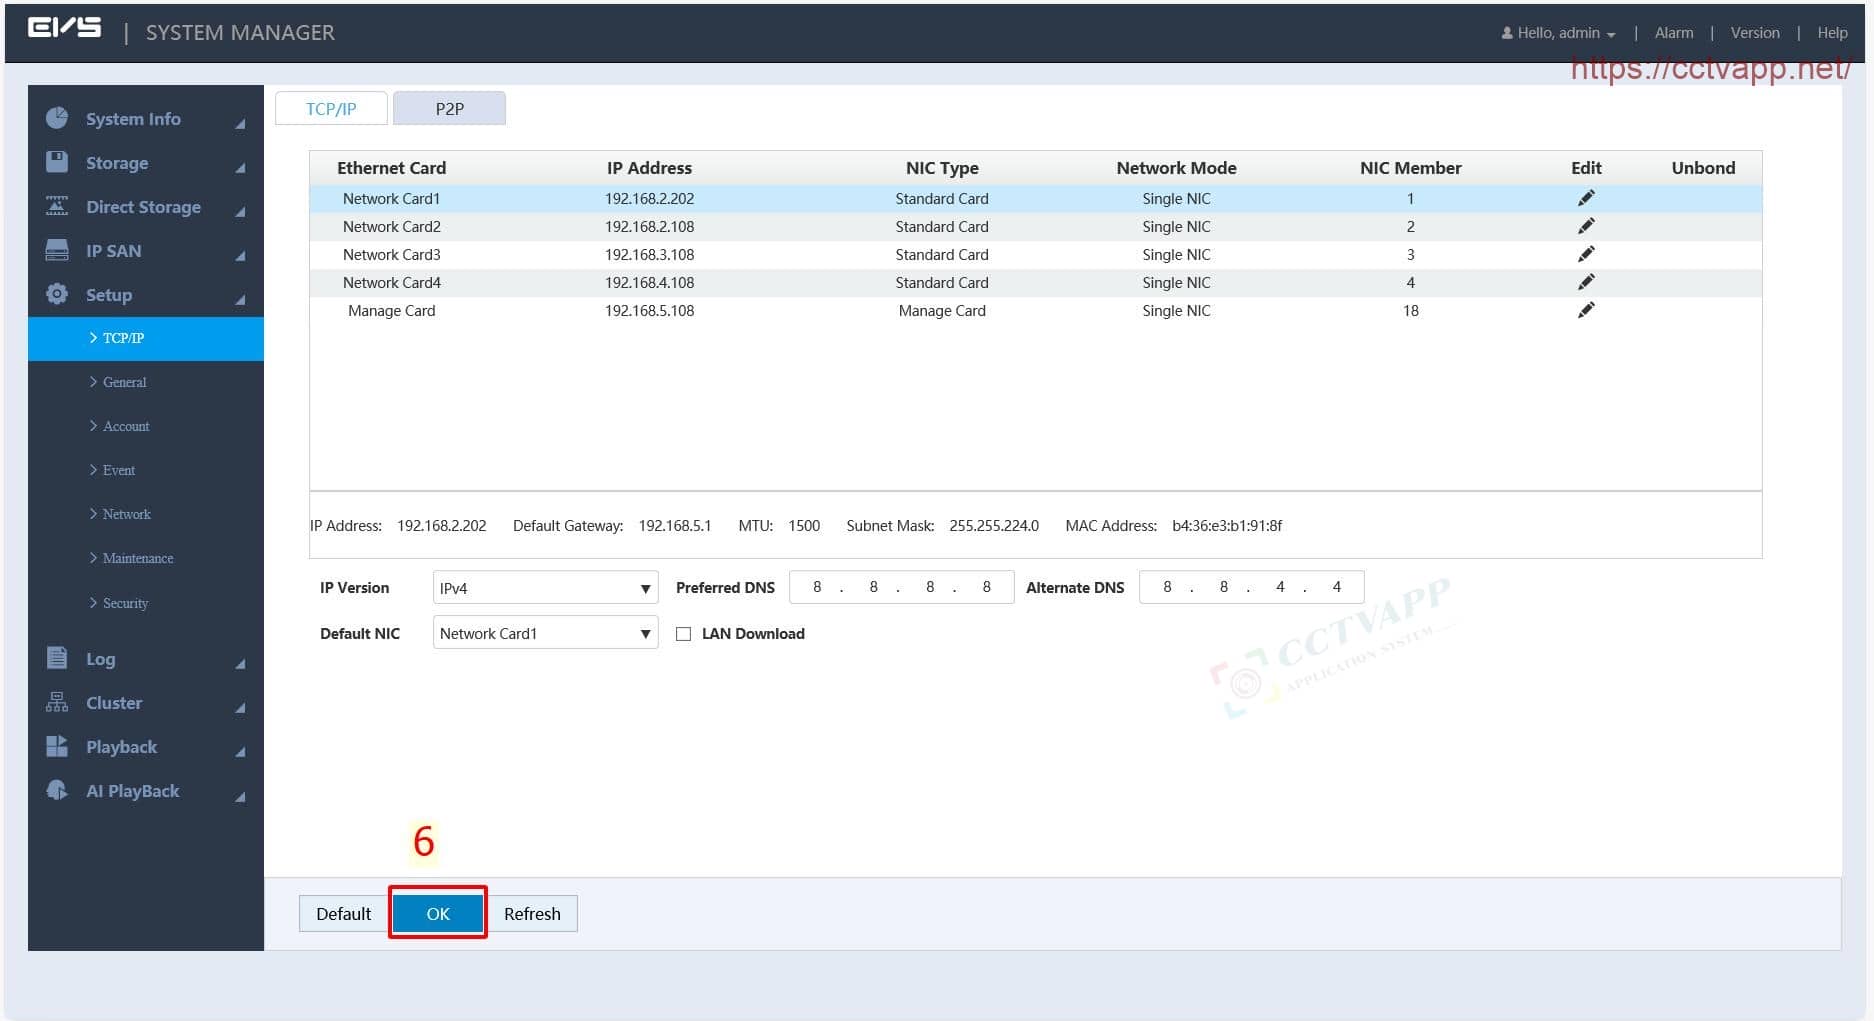
Task: Enable the LAN Download checkbox
Action: [x=684, y=634]
